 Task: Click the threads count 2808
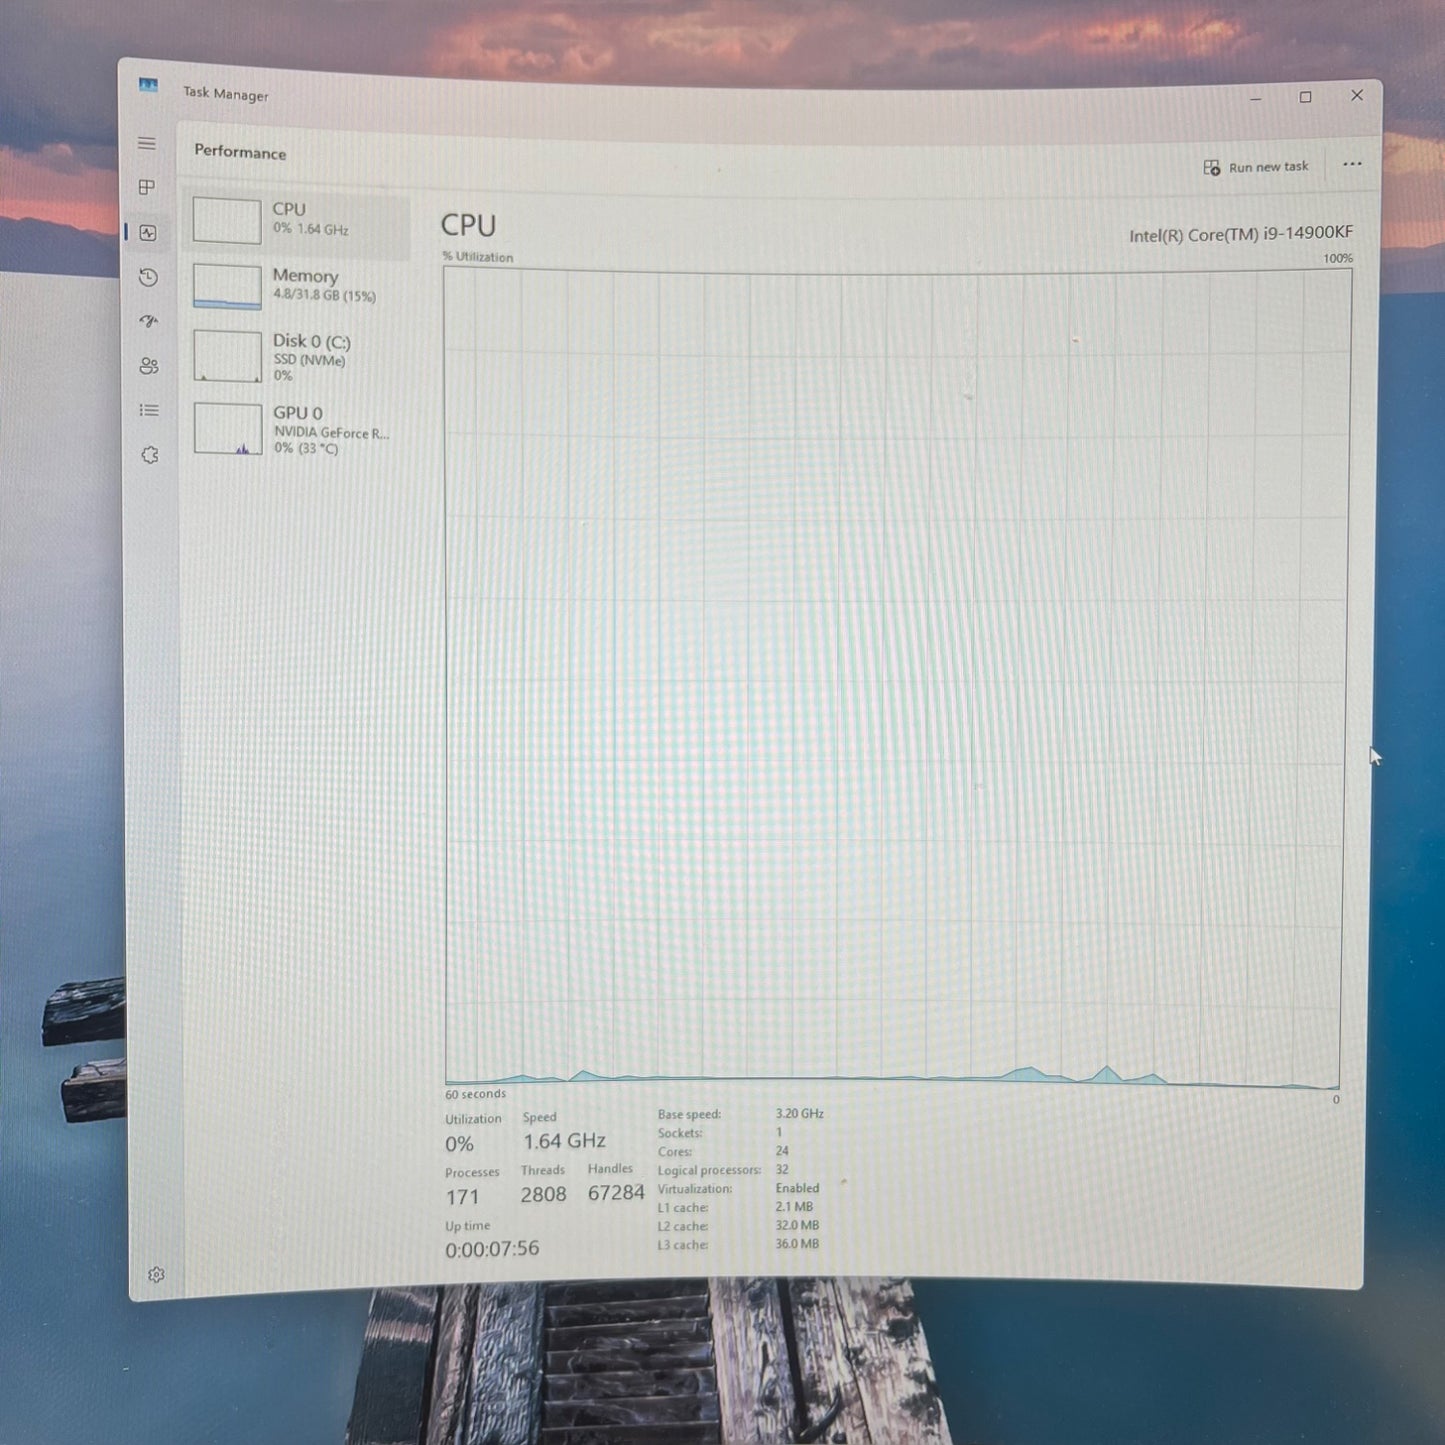coord(543,1194)
